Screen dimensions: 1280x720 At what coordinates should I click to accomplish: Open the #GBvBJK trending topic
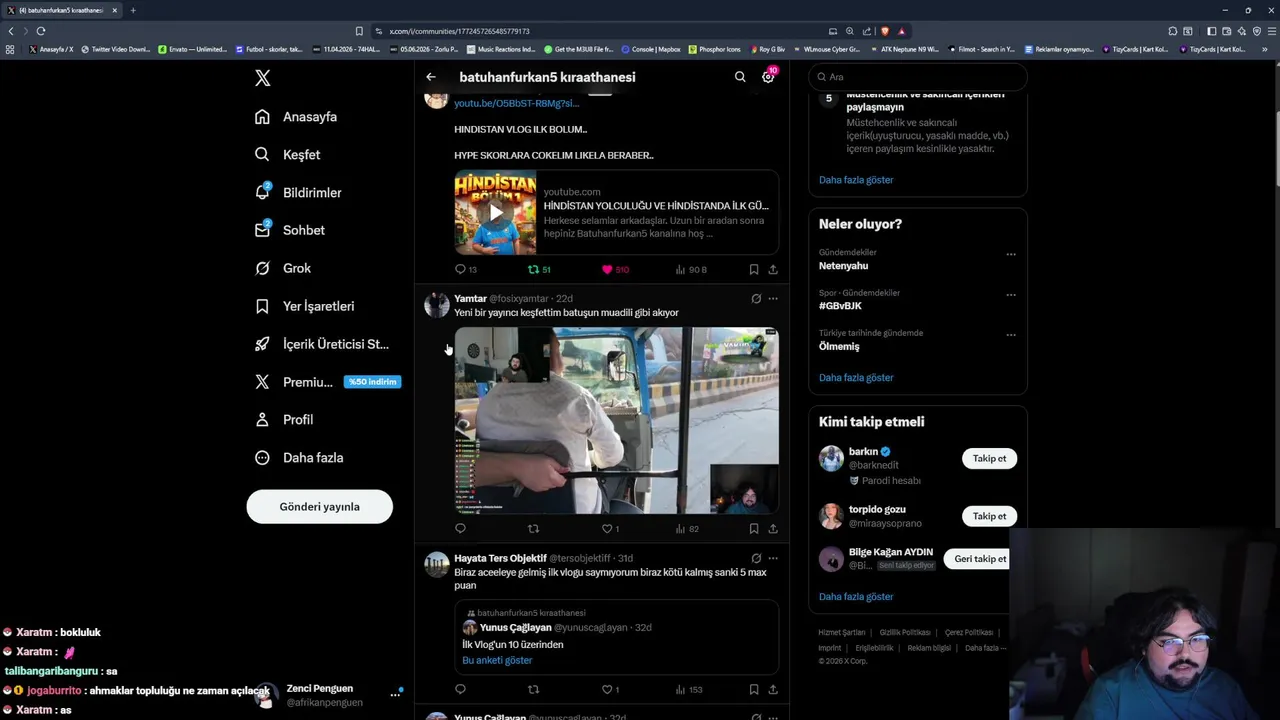(840, 306)
